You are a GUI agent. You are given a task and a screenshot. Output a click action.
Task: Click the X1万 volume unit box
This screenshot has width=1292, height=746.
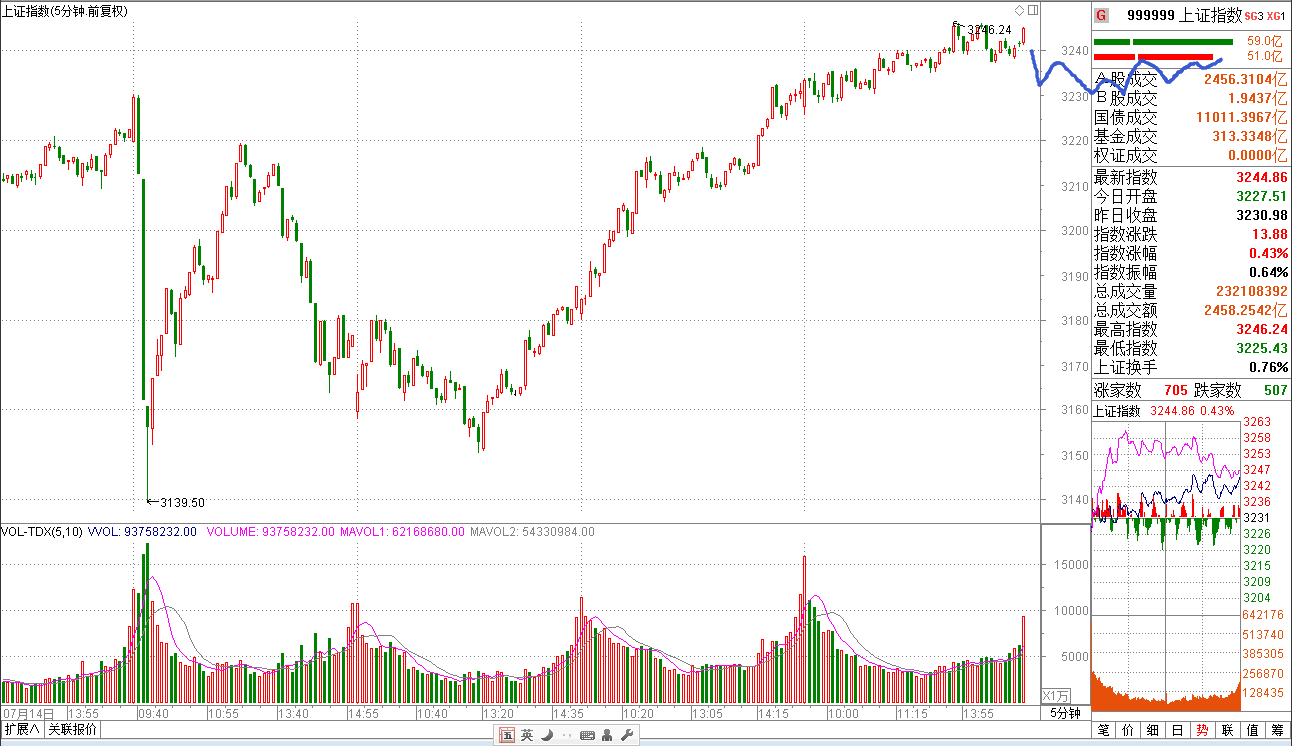(1056, 695)
